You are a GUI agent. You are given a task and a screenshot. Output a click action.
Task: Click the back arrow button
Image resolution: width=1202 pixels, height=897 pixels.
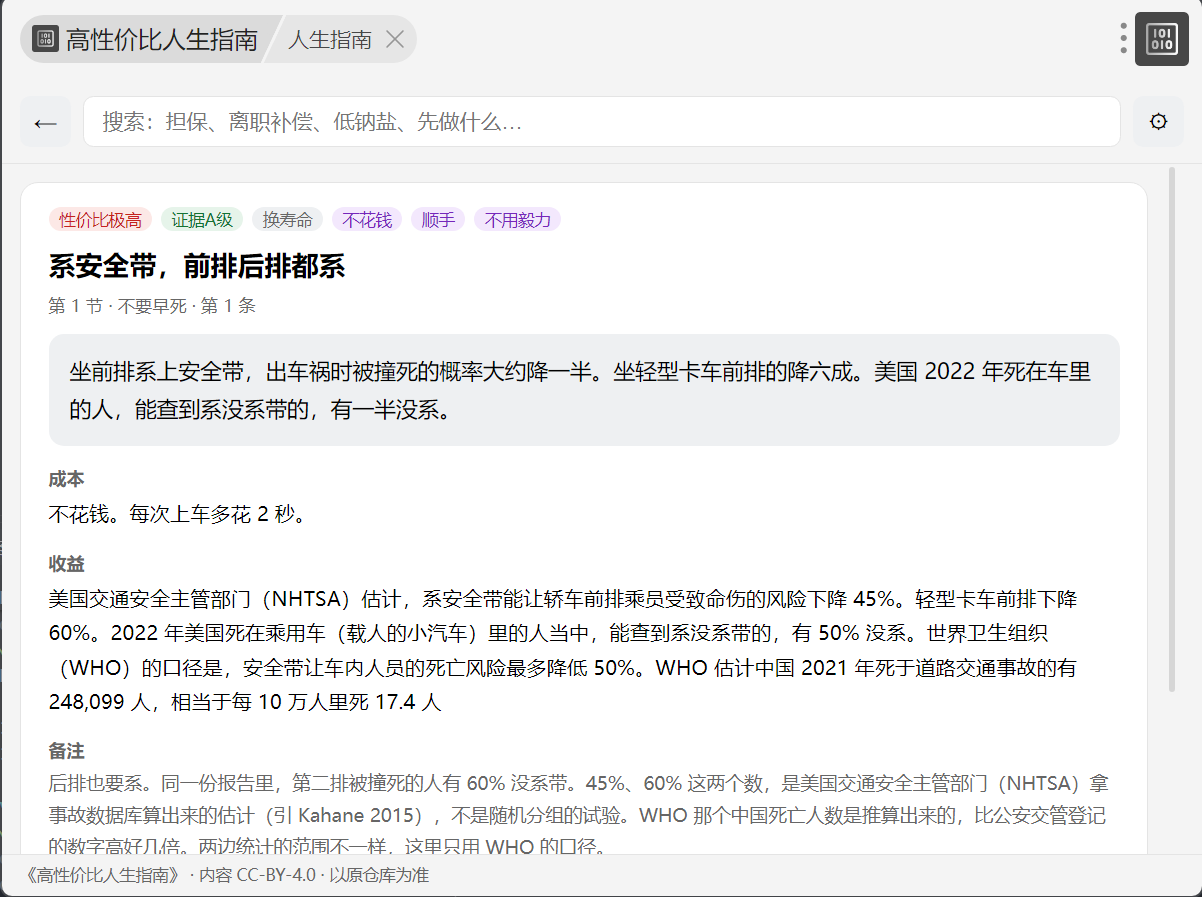[x=45, y=122]
